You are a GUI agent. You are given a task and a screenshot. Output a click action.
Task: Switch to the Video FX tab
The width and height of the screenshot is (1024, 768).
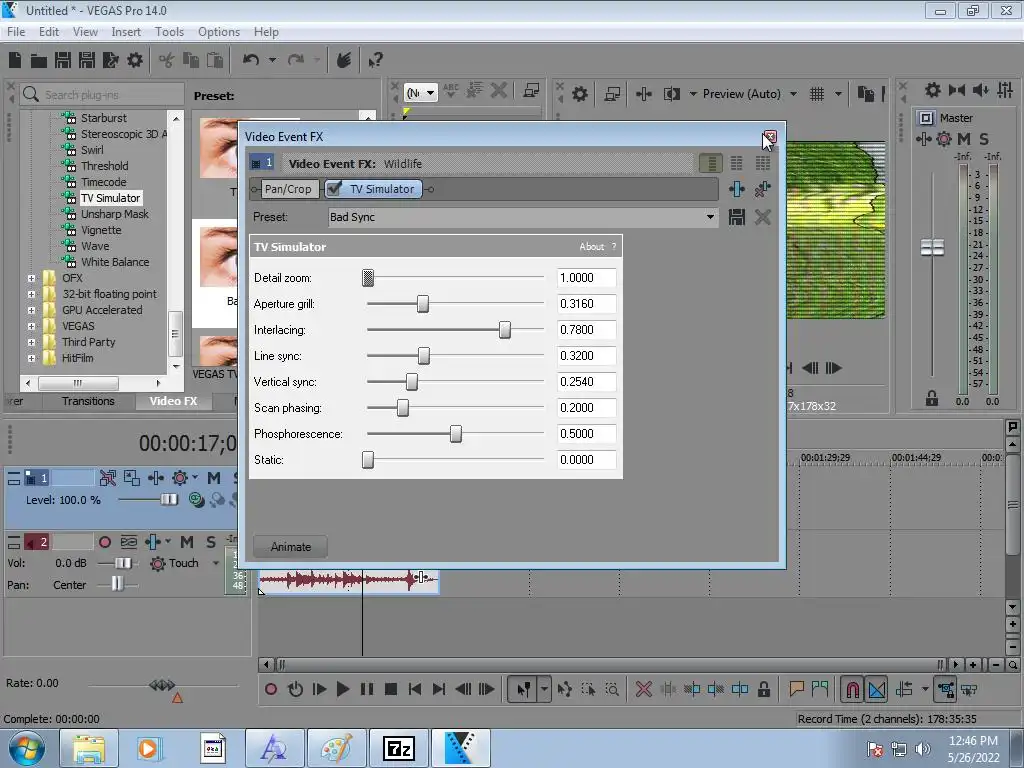tap(173, 401)
